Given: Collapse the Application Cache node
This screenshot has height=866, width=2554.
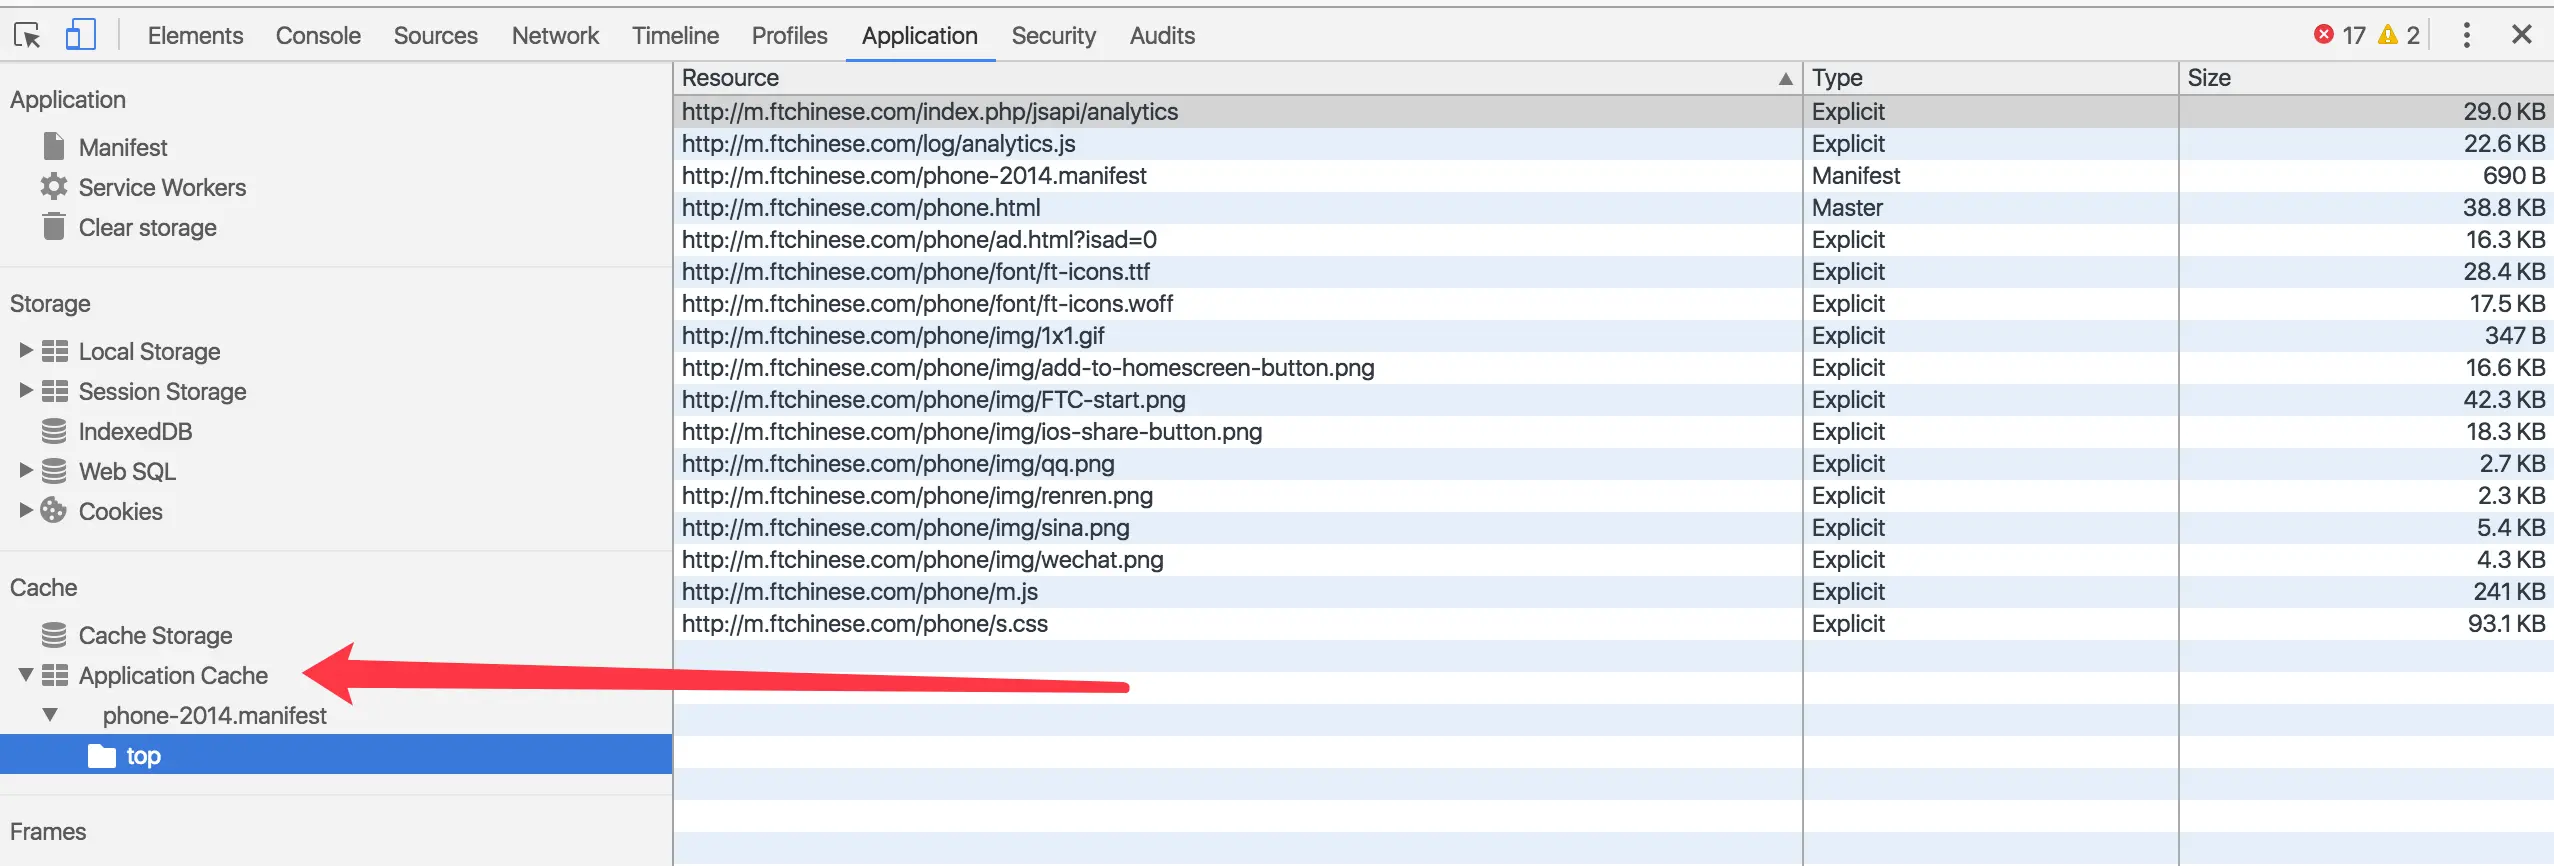Looking at the screenshot, I should tap(26, 675).
